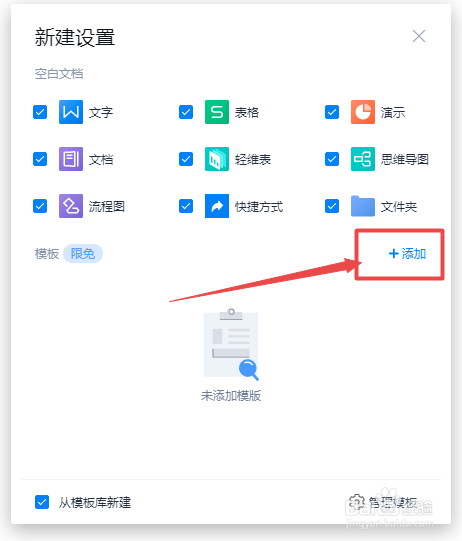The width and height of the screenshot is (462, 541).
Task: Uncheck the 演示 checkbox
Action: click(x=332, y=112)
